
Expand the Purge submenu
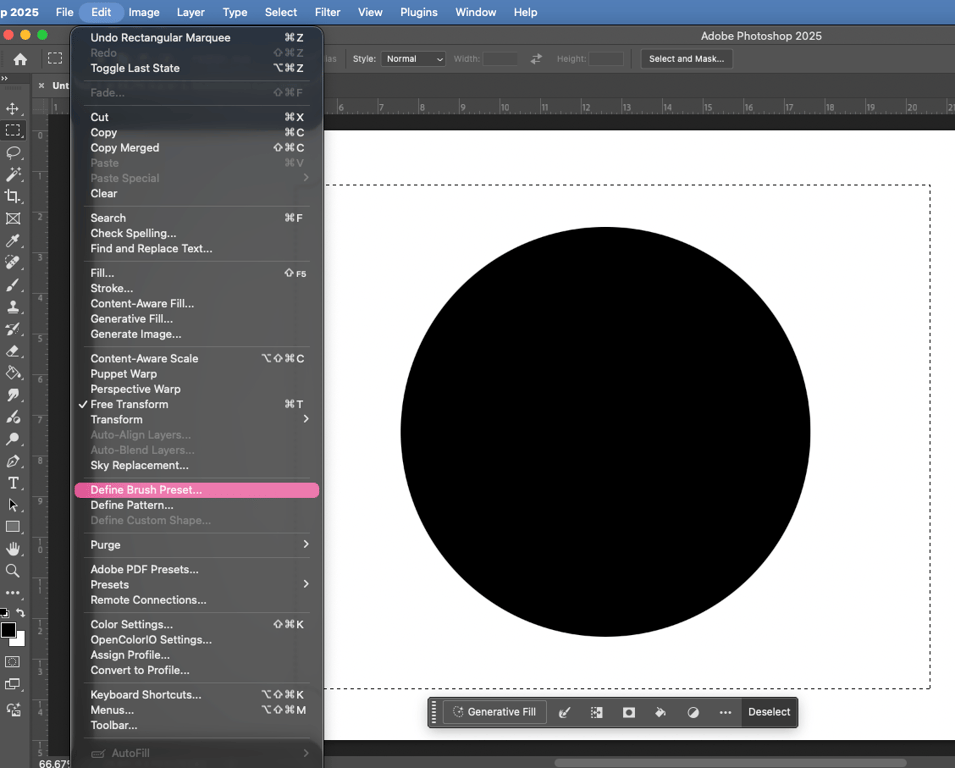click(x=196, y=545)
